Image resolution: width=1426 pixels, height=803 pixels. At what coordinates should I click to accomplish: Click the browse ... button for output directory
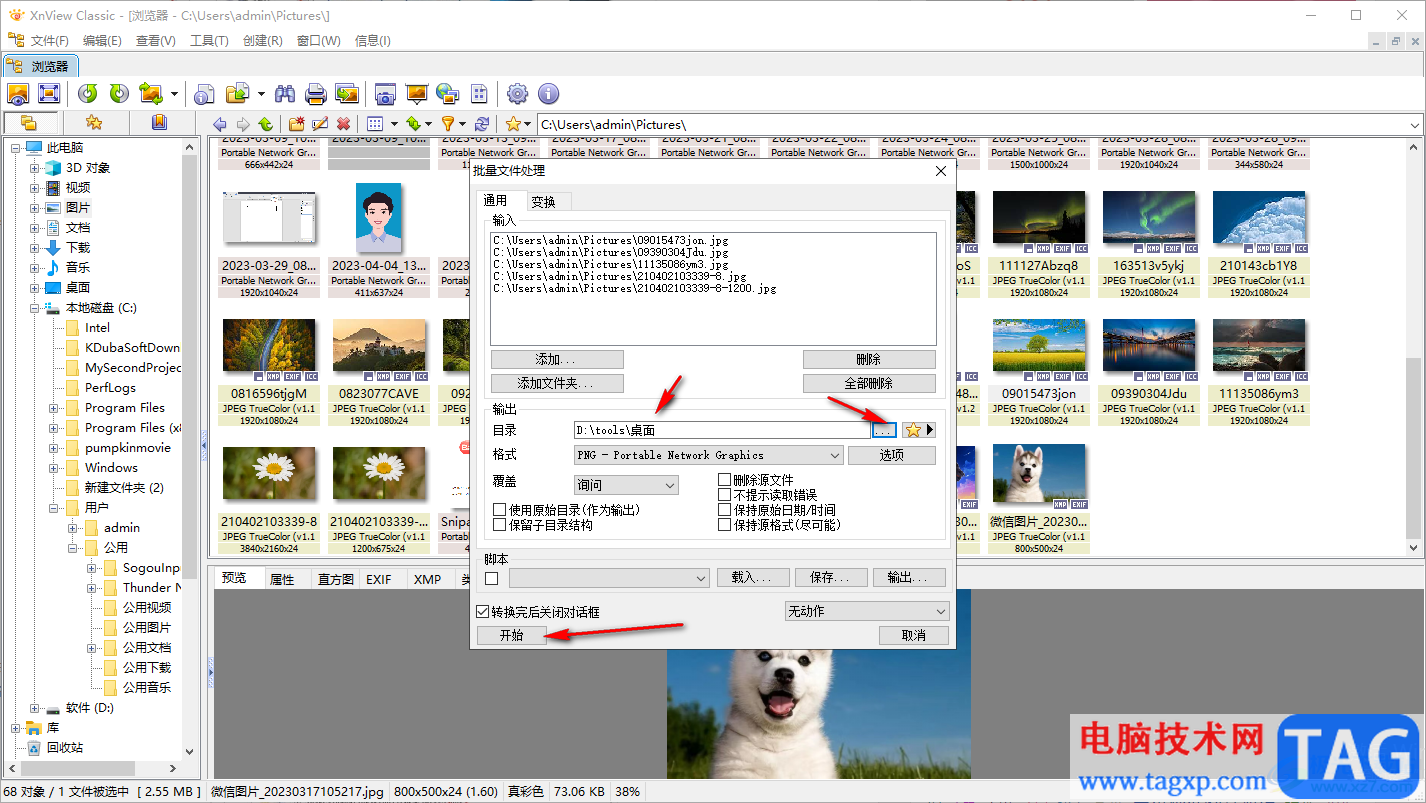884,430
